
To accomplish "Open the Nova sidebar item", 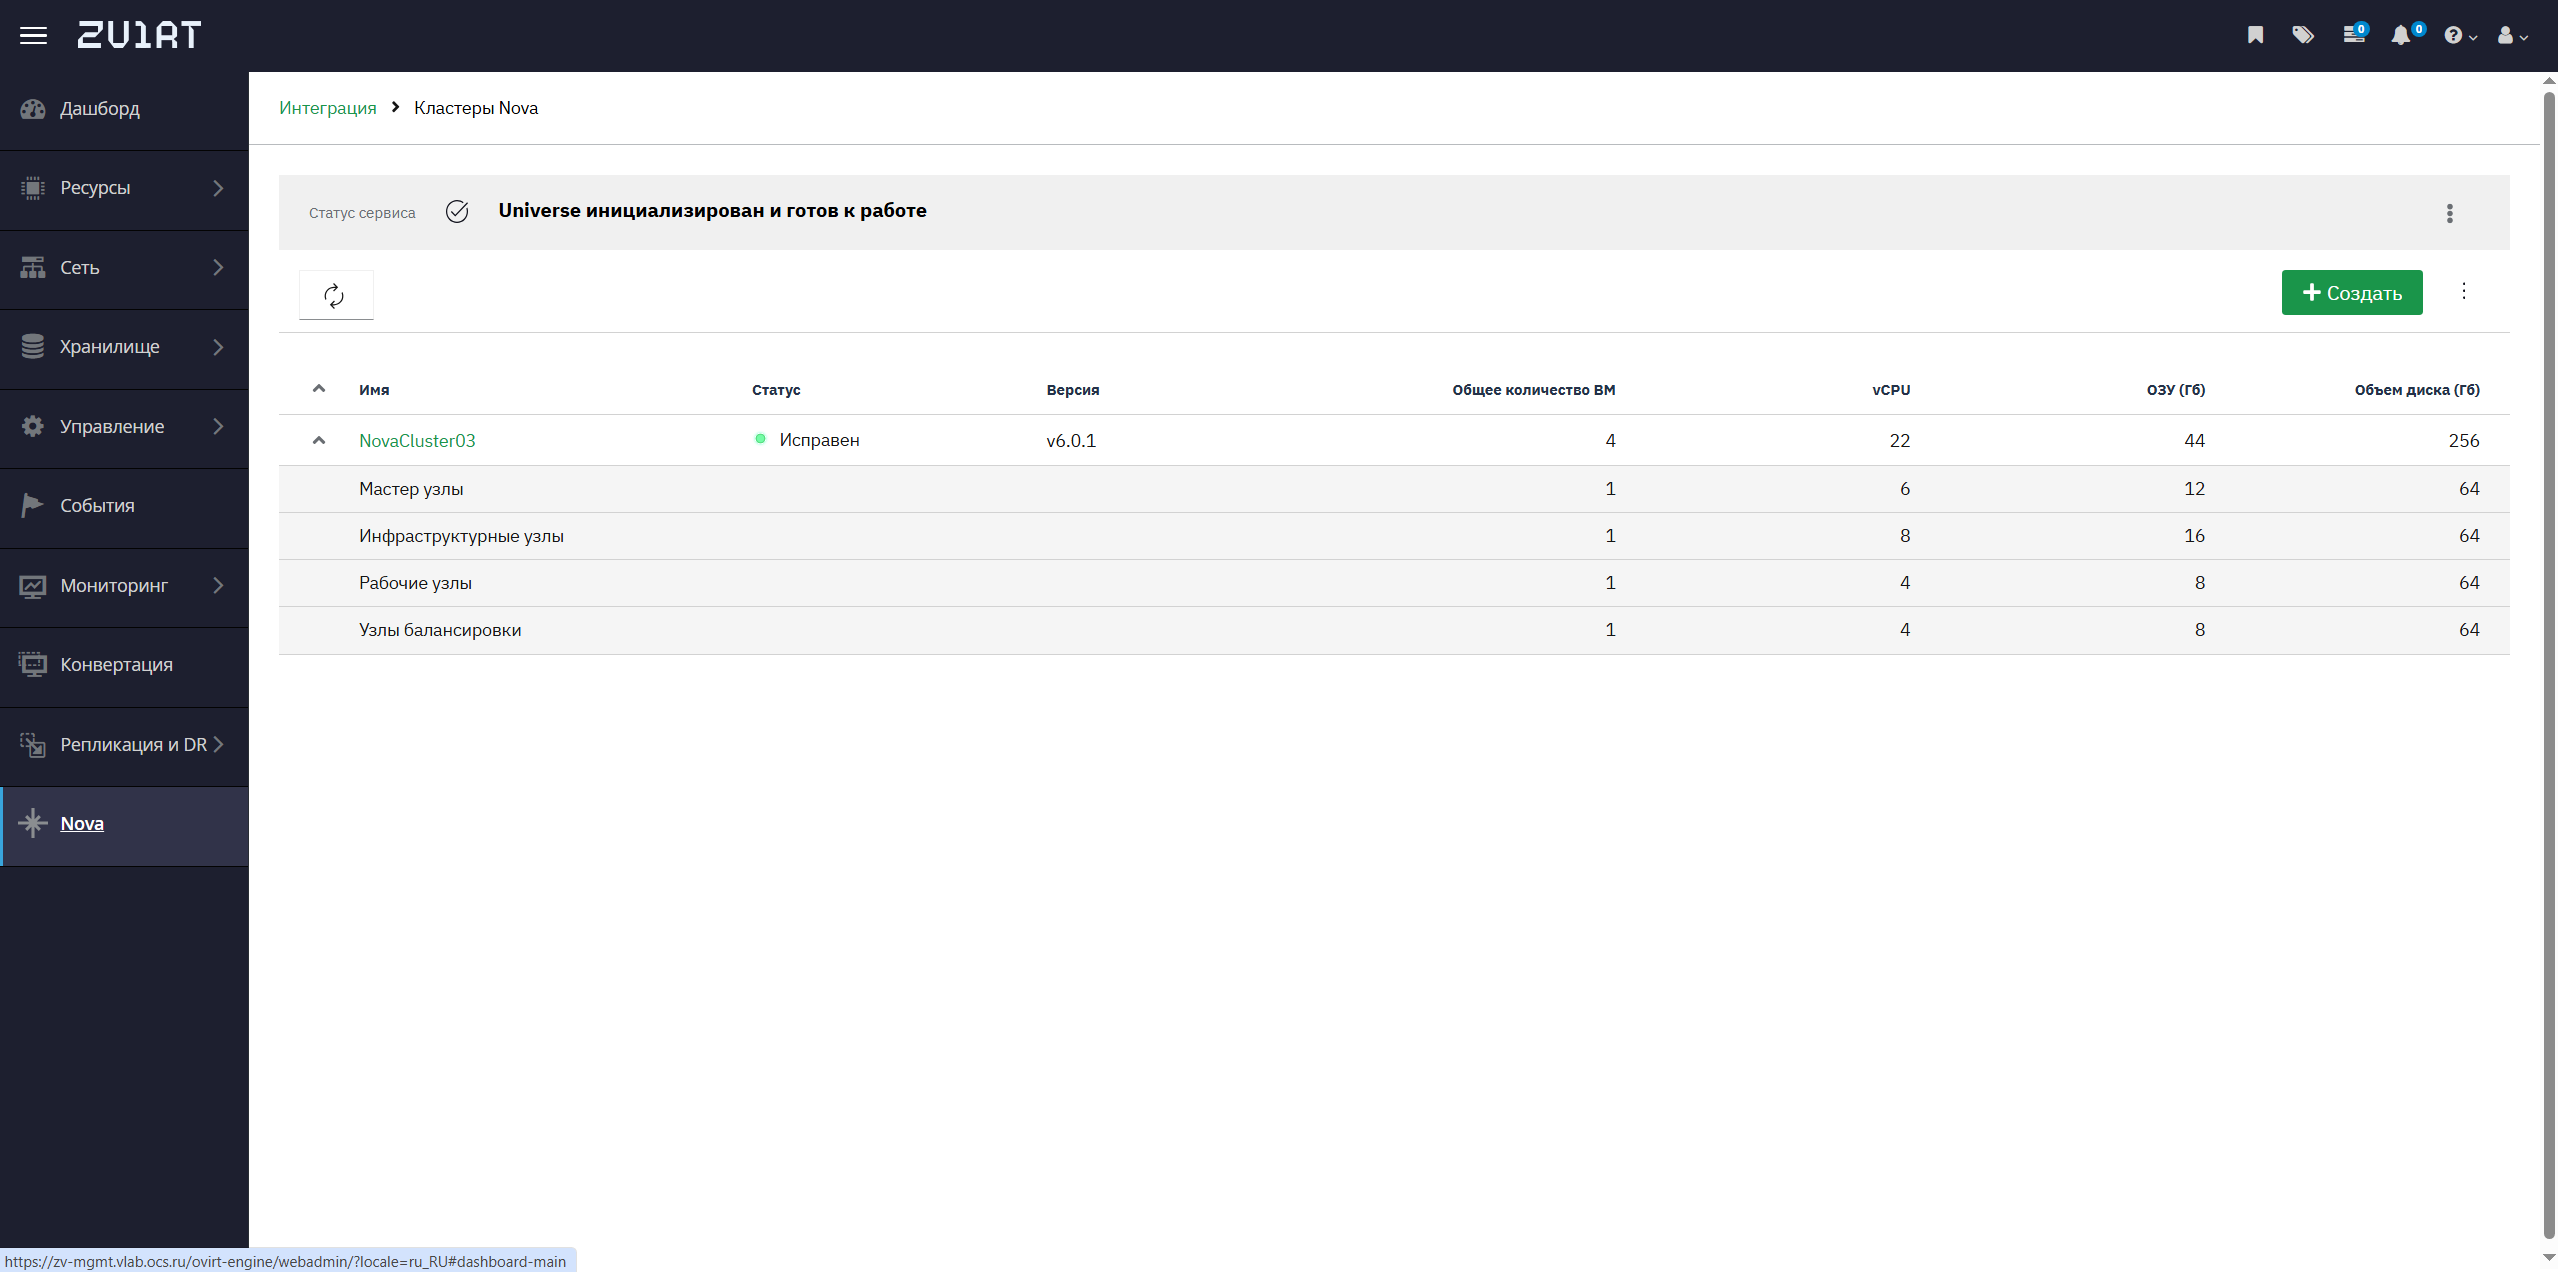I will (82, 824).
